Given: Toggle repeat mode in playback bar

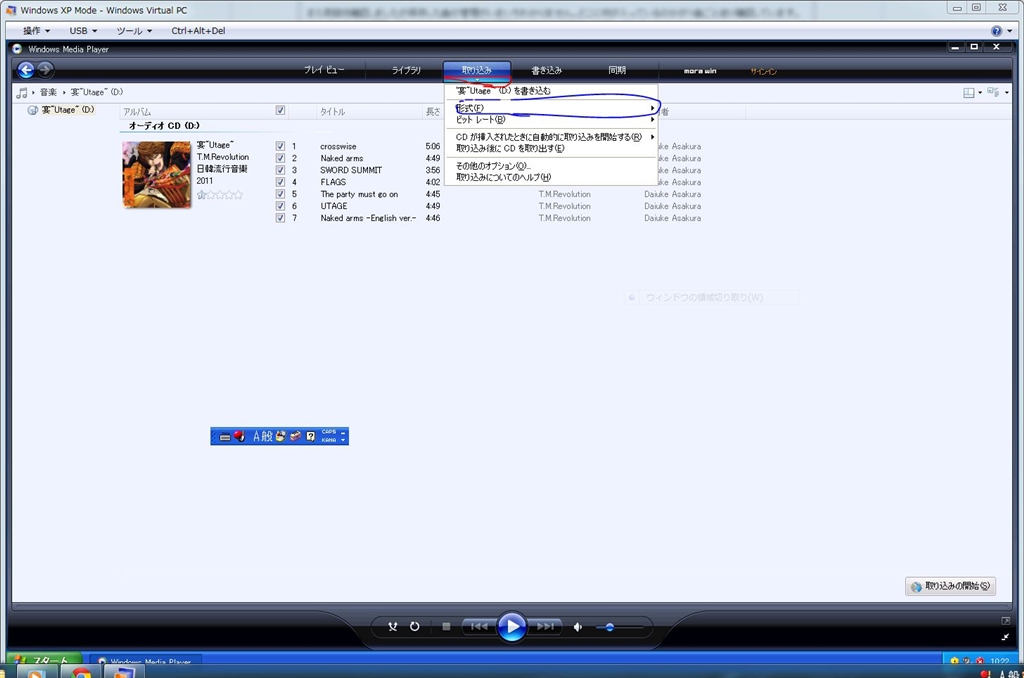Looking at the screenshot, I should [415, 626].
